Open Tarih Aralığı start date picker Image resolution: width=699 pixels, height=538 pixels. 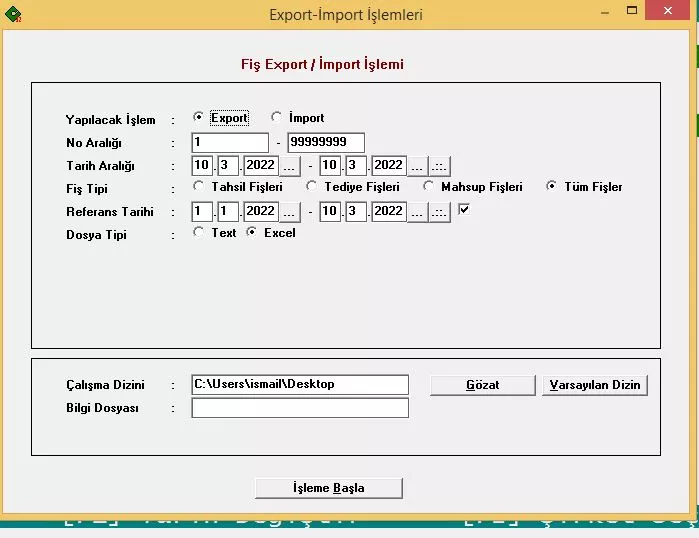pyautogui.click(x=289, y=166)
